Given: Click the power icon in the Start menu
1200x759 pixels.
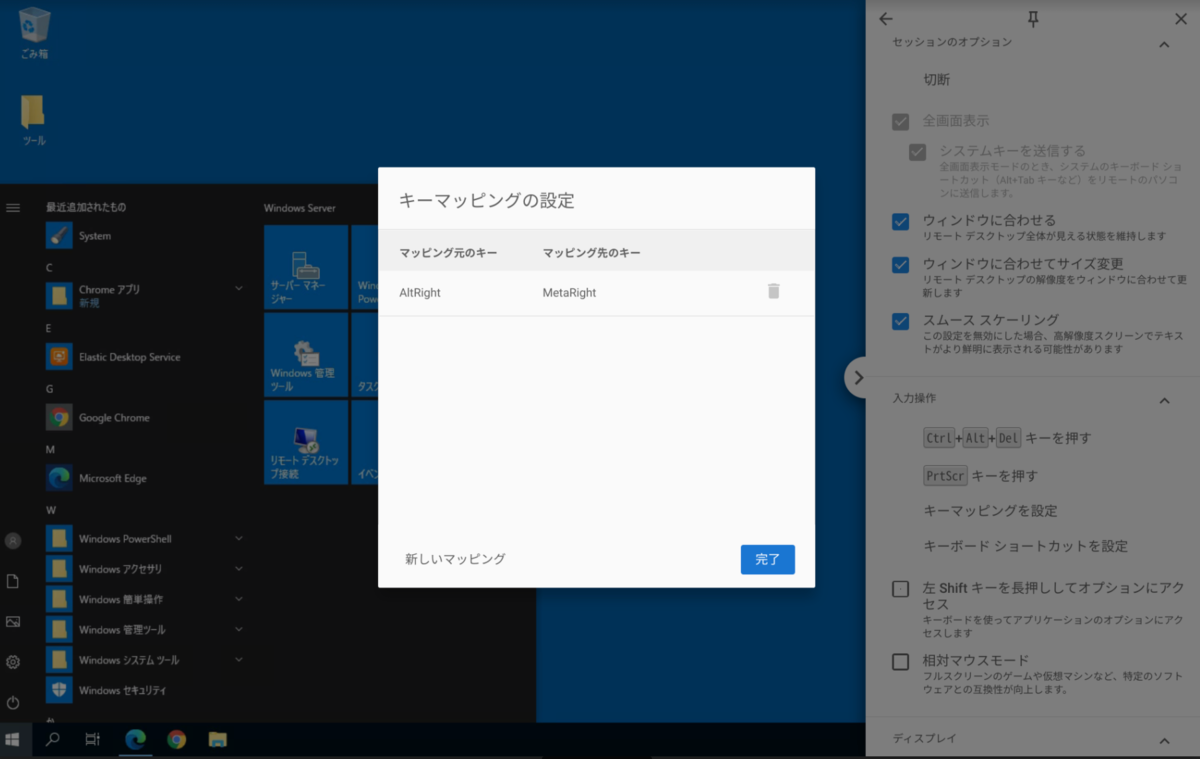Looking at the screenshot, I should click(14, 702).
